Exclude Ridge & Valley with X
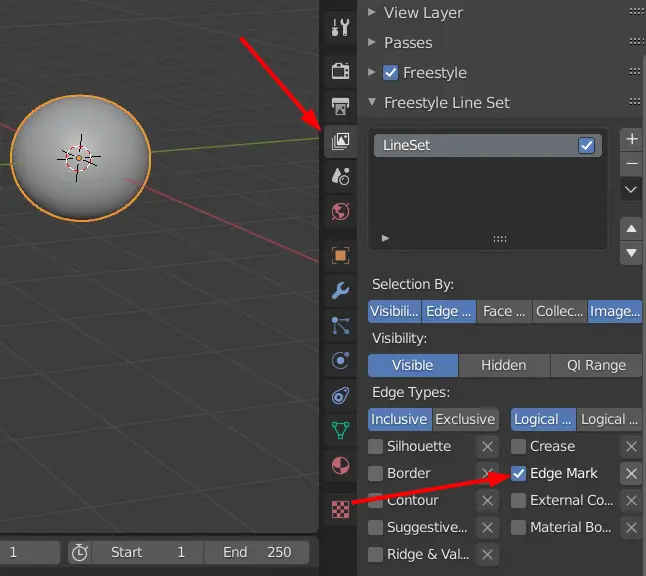 (x=487, y=555)
